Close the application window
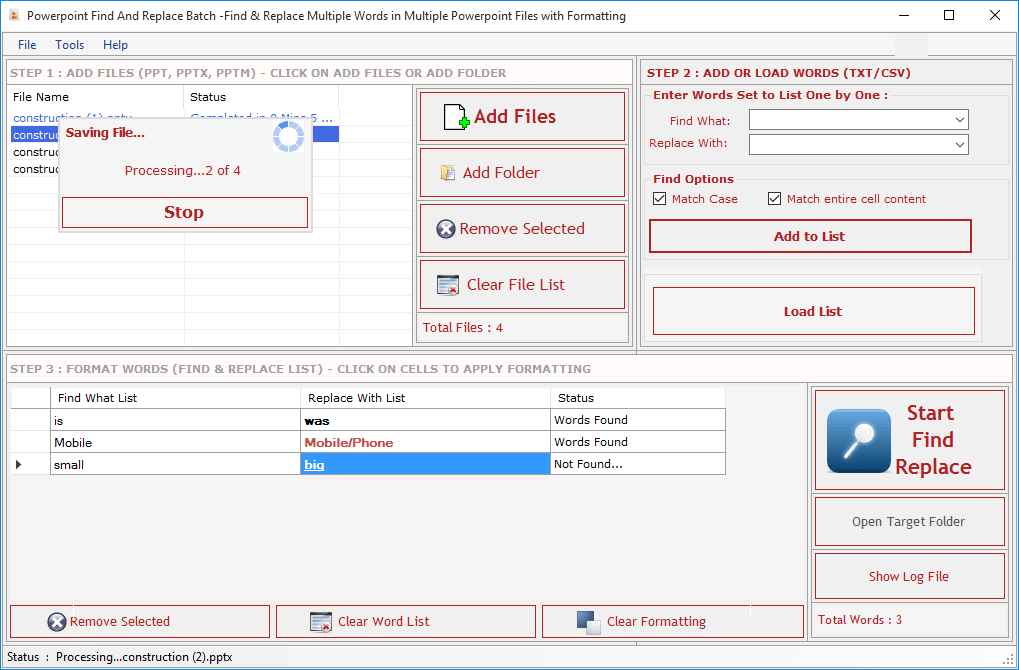1019x670 pixels. pyautogui.click(x=995, y=15)
